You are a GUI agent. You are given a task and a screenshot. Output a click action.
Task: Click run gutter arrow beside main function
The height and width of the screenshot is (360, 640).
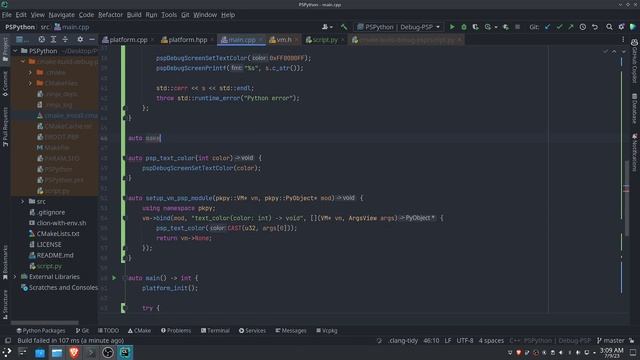(x=114, y=278)
